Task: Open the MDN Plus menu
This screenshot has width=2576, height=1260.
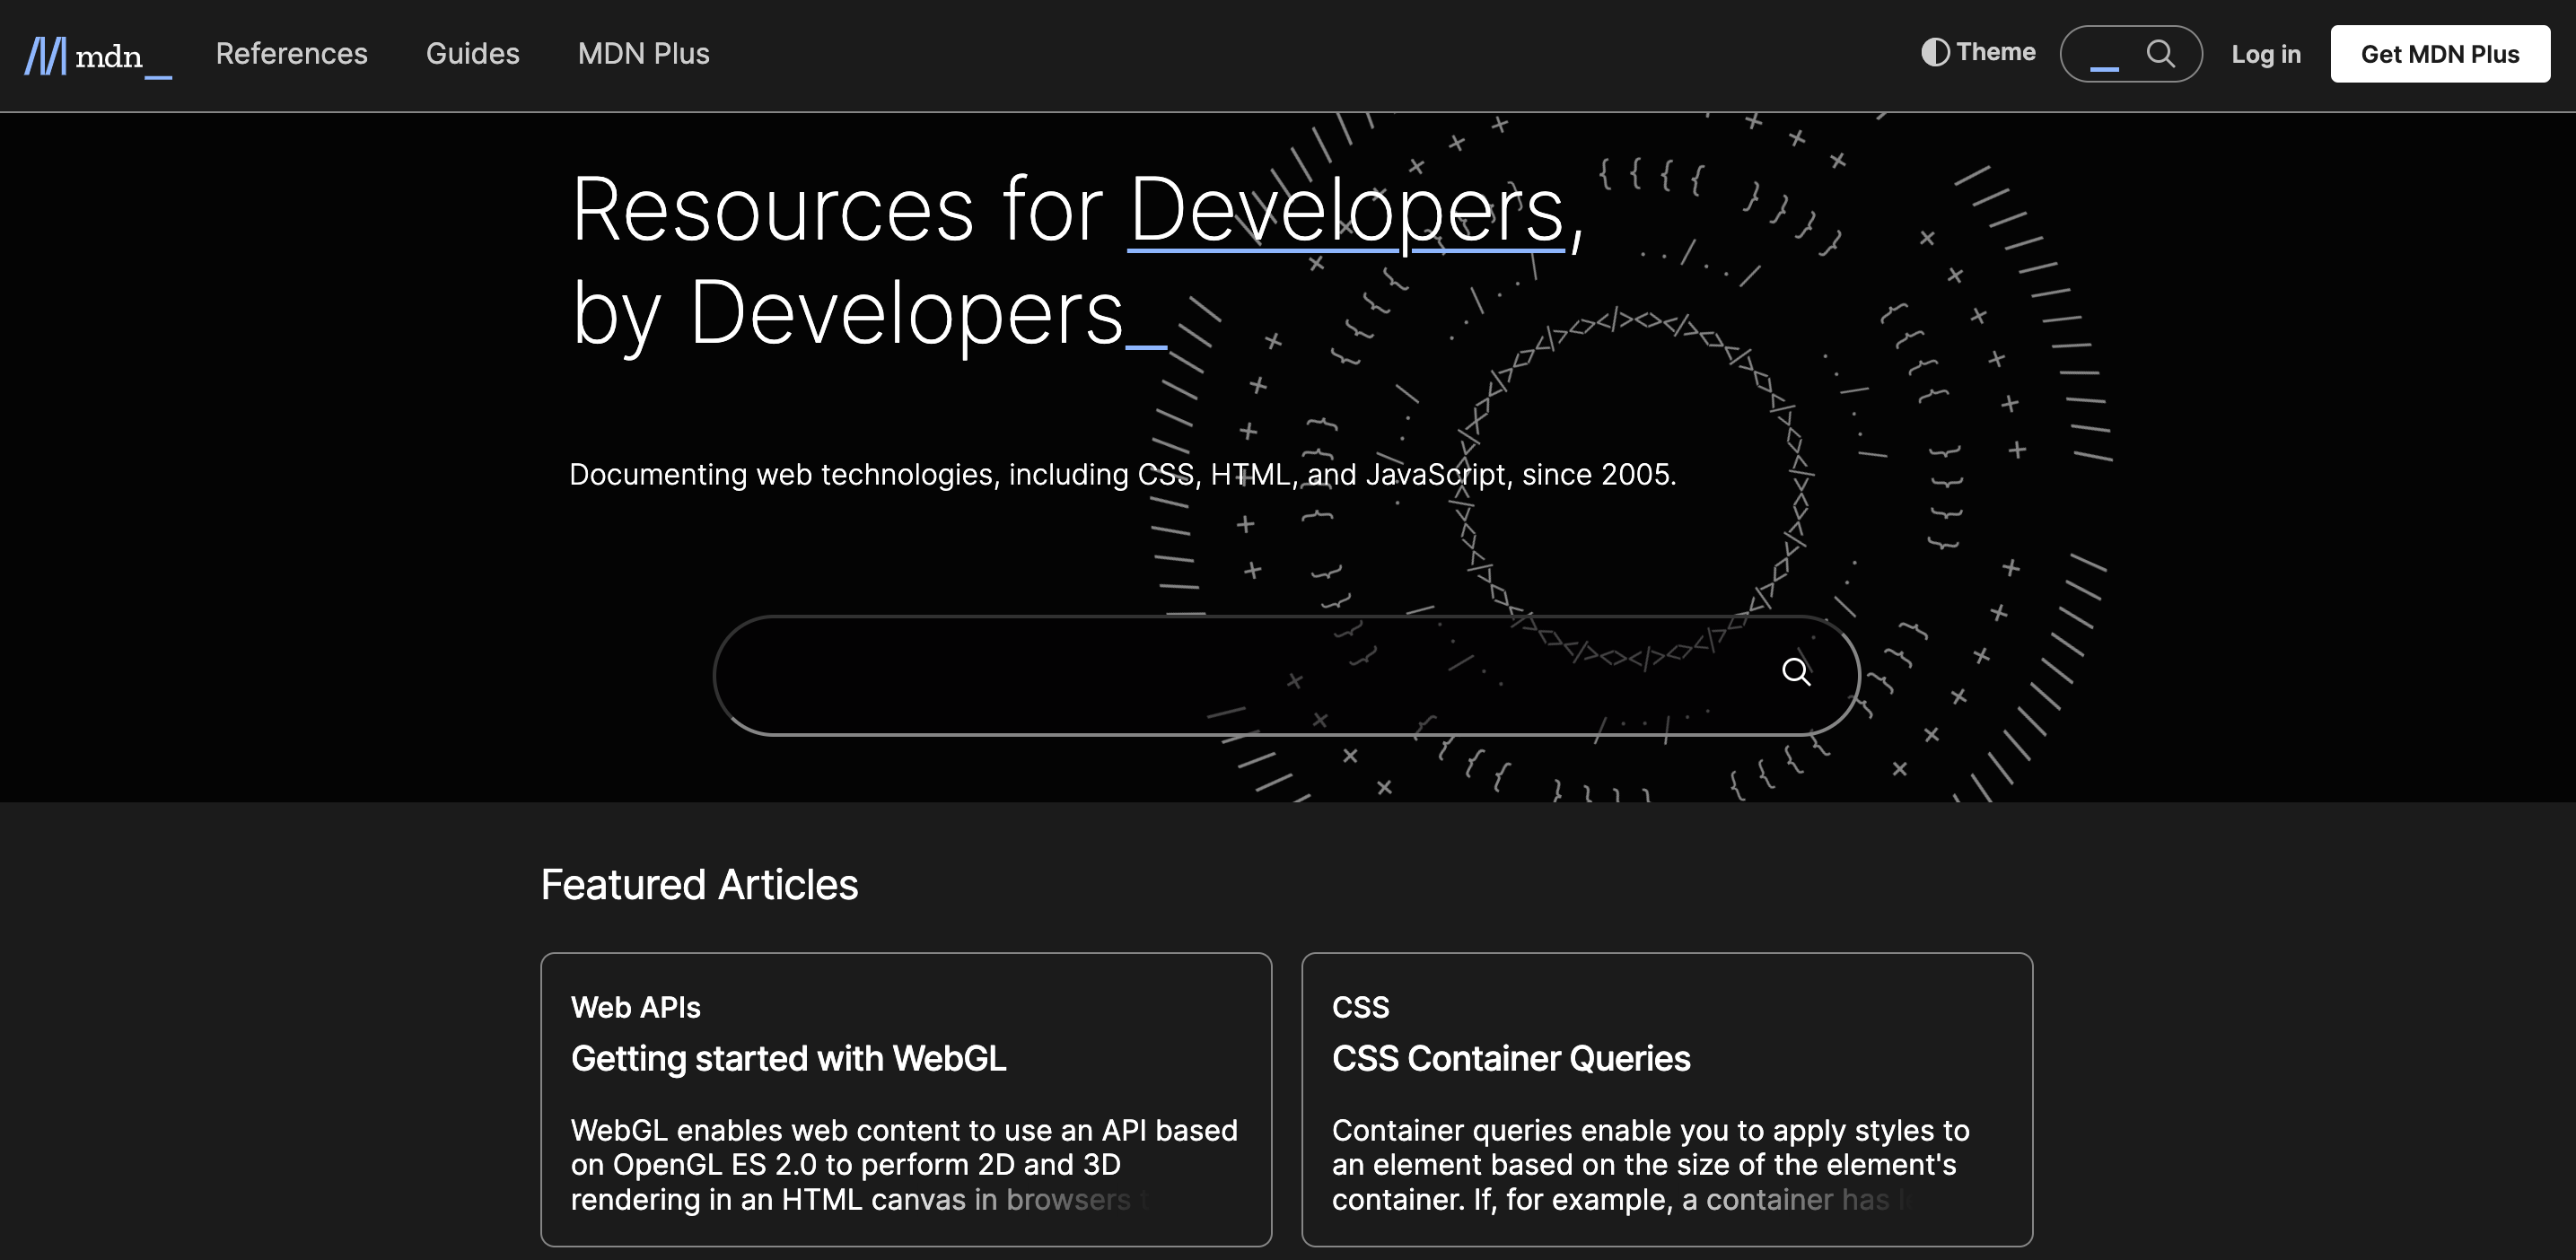Action: point(643,54)
